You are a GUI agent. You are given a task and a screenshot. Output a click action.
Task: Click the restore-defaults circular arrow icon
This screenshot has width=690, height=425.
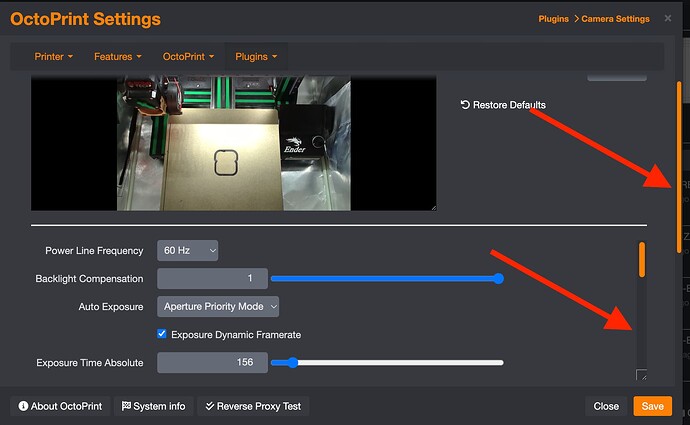[465, 105]
